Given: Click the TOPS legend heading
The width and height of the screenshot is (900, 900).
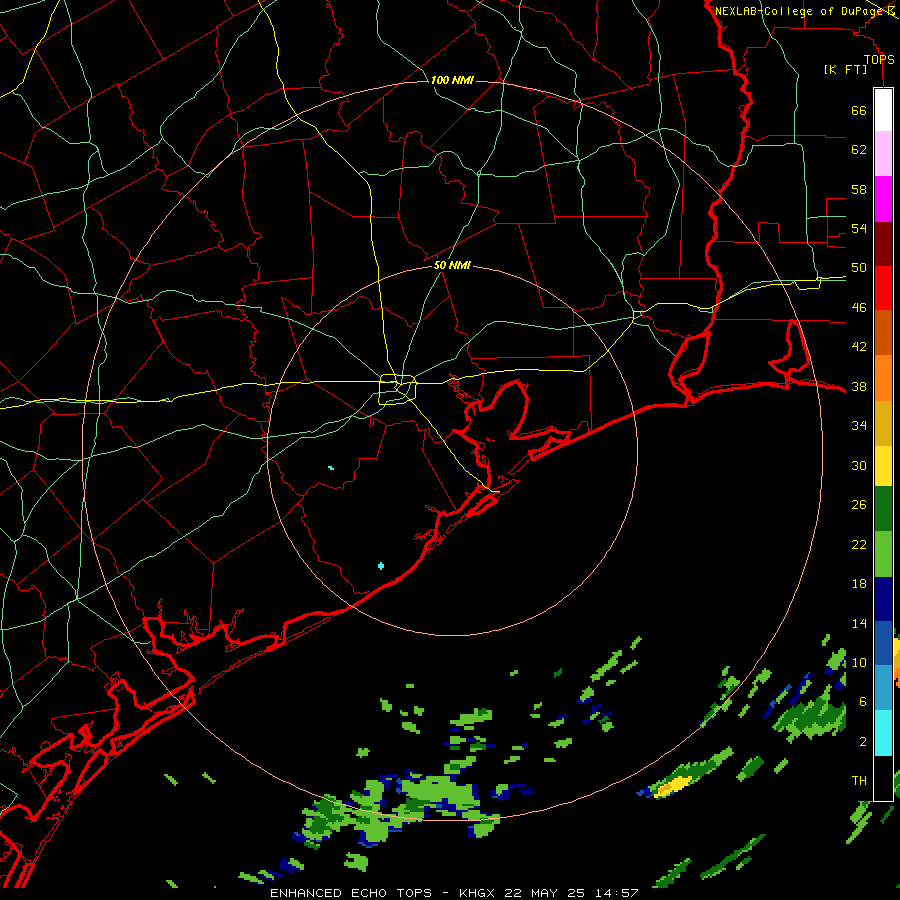Looking at the screenshot, I should (879, 59).
